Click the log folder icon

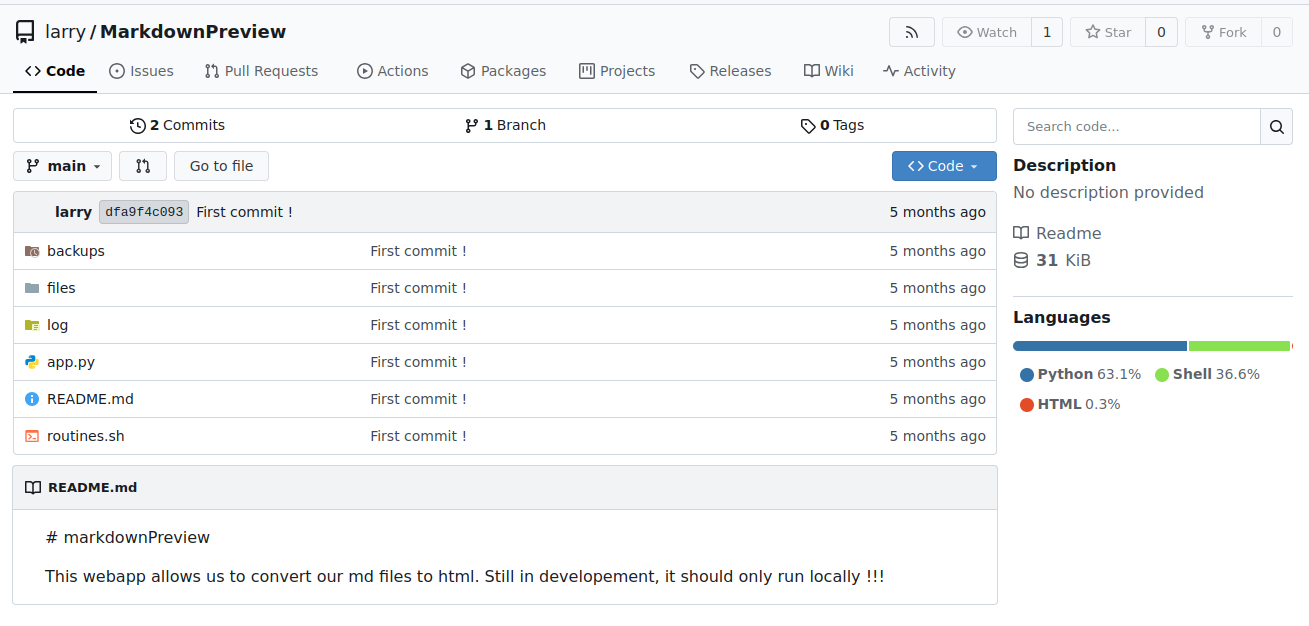click(x=32, y=325)
